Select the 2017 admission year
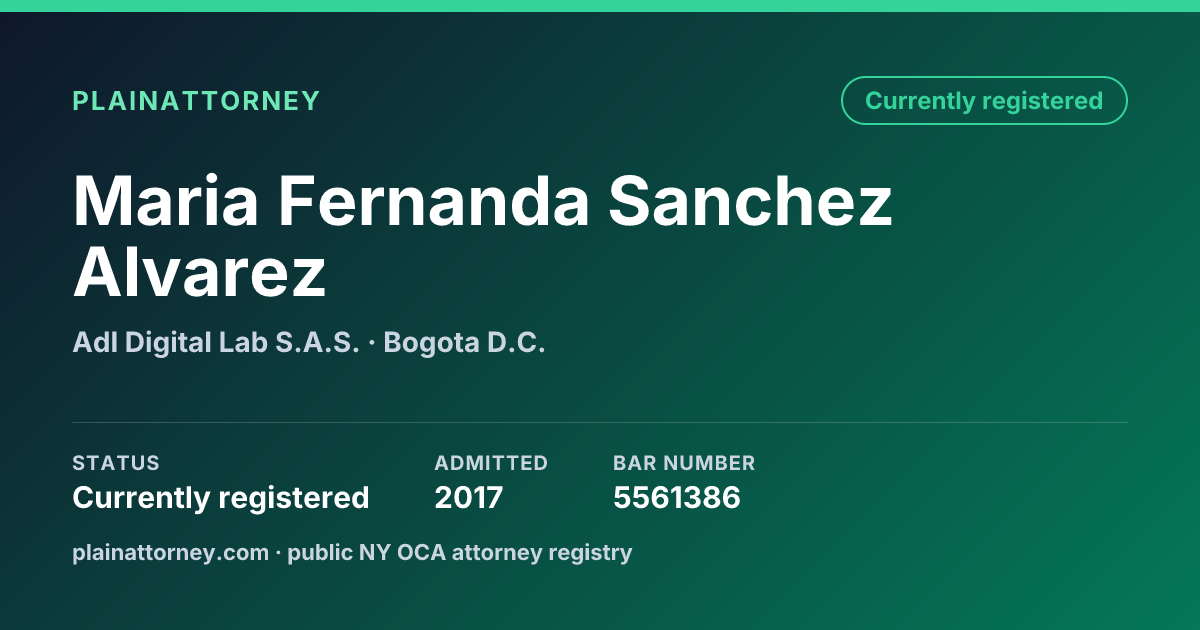 pyautogui.click(x=468, y=497)
